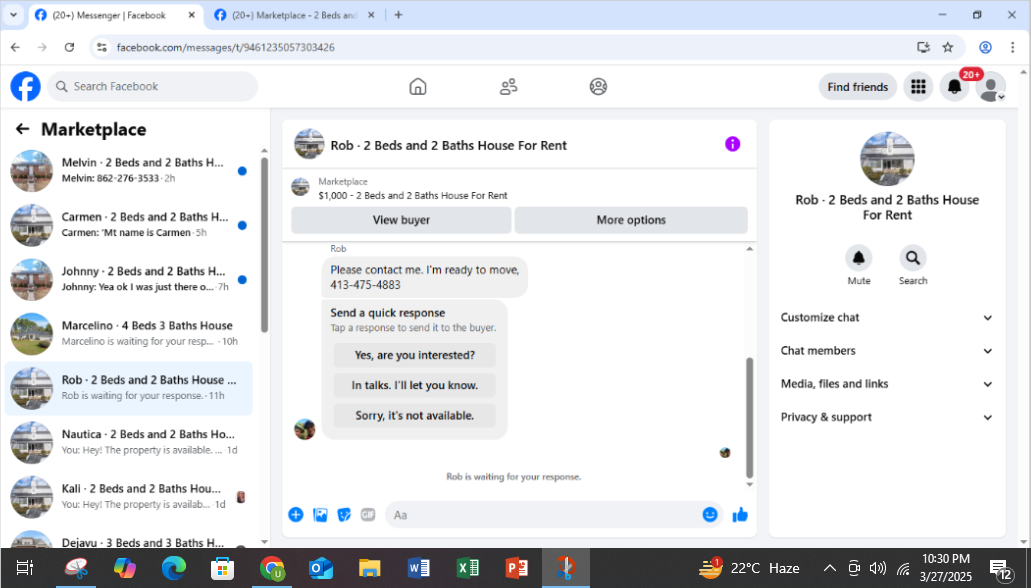Screen dimensions: 1031x588
Task: Reload the page in browser toolbar
Action: point(69,47)
